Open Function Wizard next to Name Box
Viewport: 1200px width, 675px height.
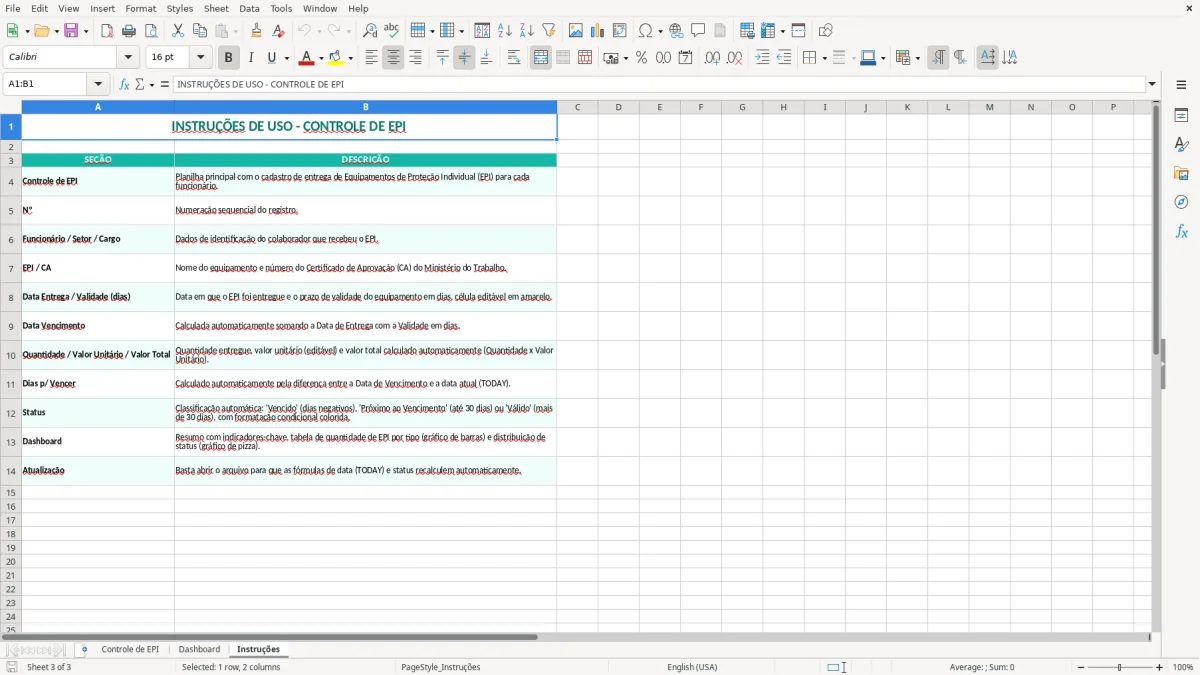tap(125, 85)
